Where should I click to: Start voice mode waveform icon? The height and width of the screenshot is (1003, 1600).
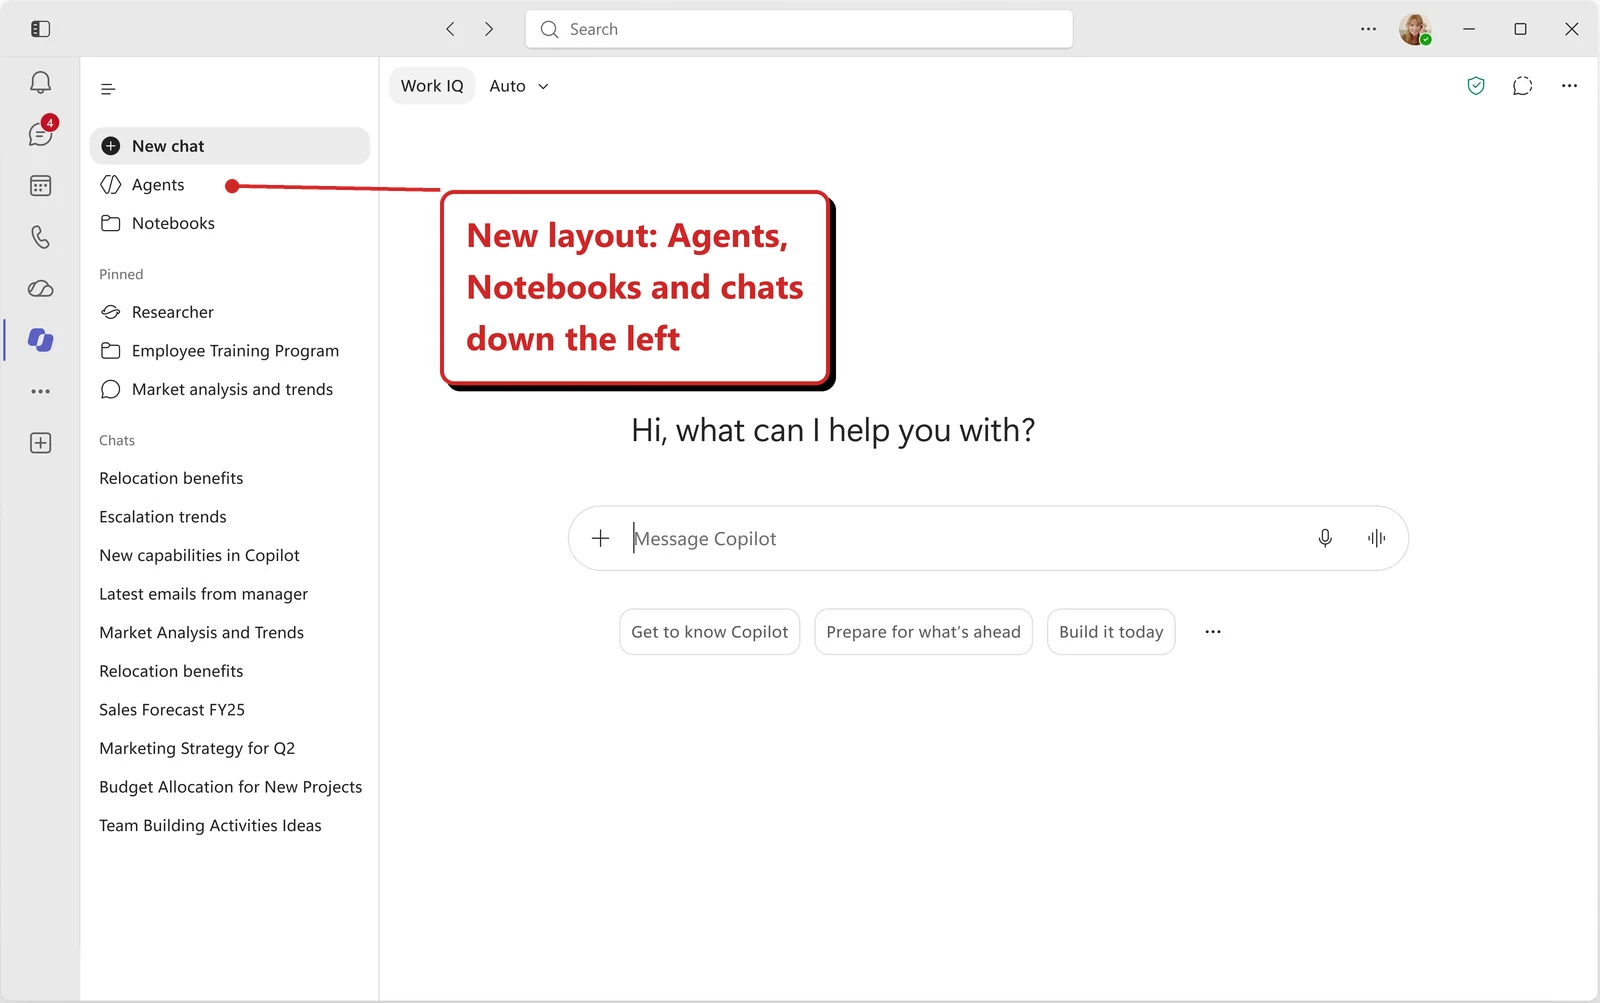click(x=1377, y=538)
